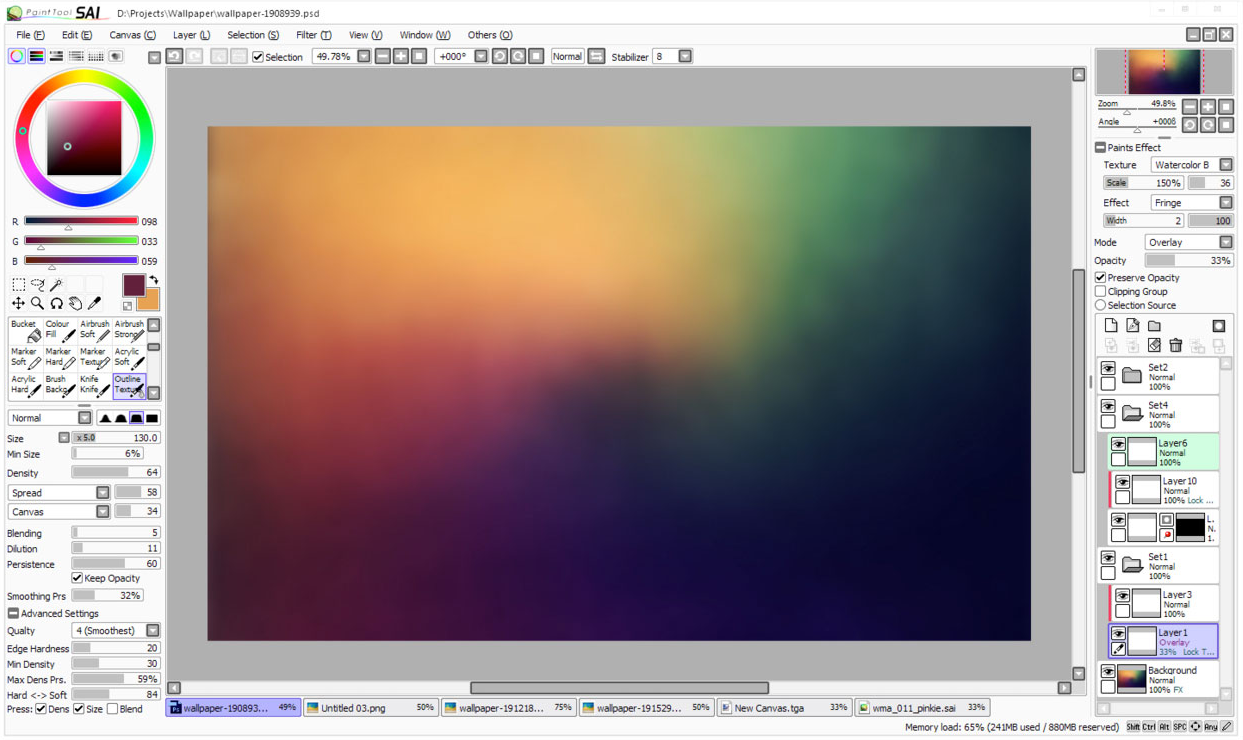Open the rotation angle dropdown
The image size is (1243, 740).
coord(481,57)
